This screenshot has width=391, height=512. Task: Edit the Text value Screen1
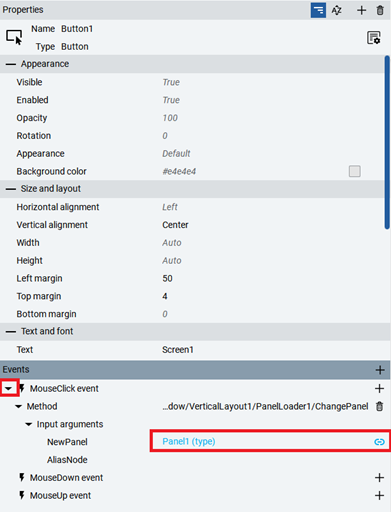point(178,350)
